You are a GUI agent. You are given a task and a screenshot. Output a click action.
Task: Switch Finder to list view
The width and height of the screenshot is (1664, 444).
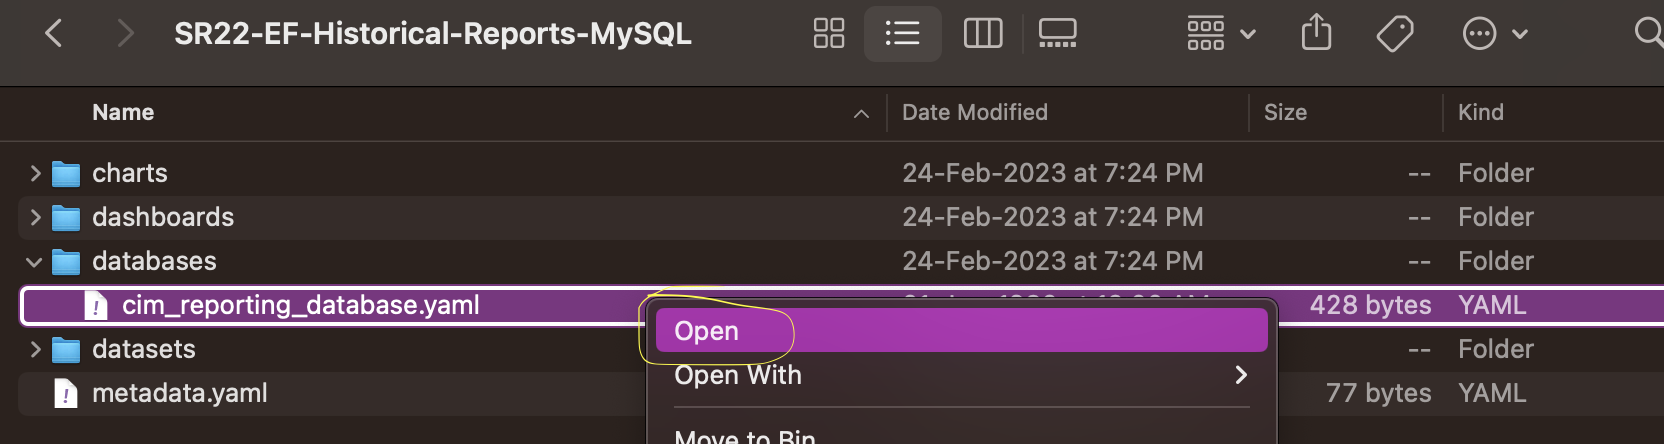(x=902, y=34)
